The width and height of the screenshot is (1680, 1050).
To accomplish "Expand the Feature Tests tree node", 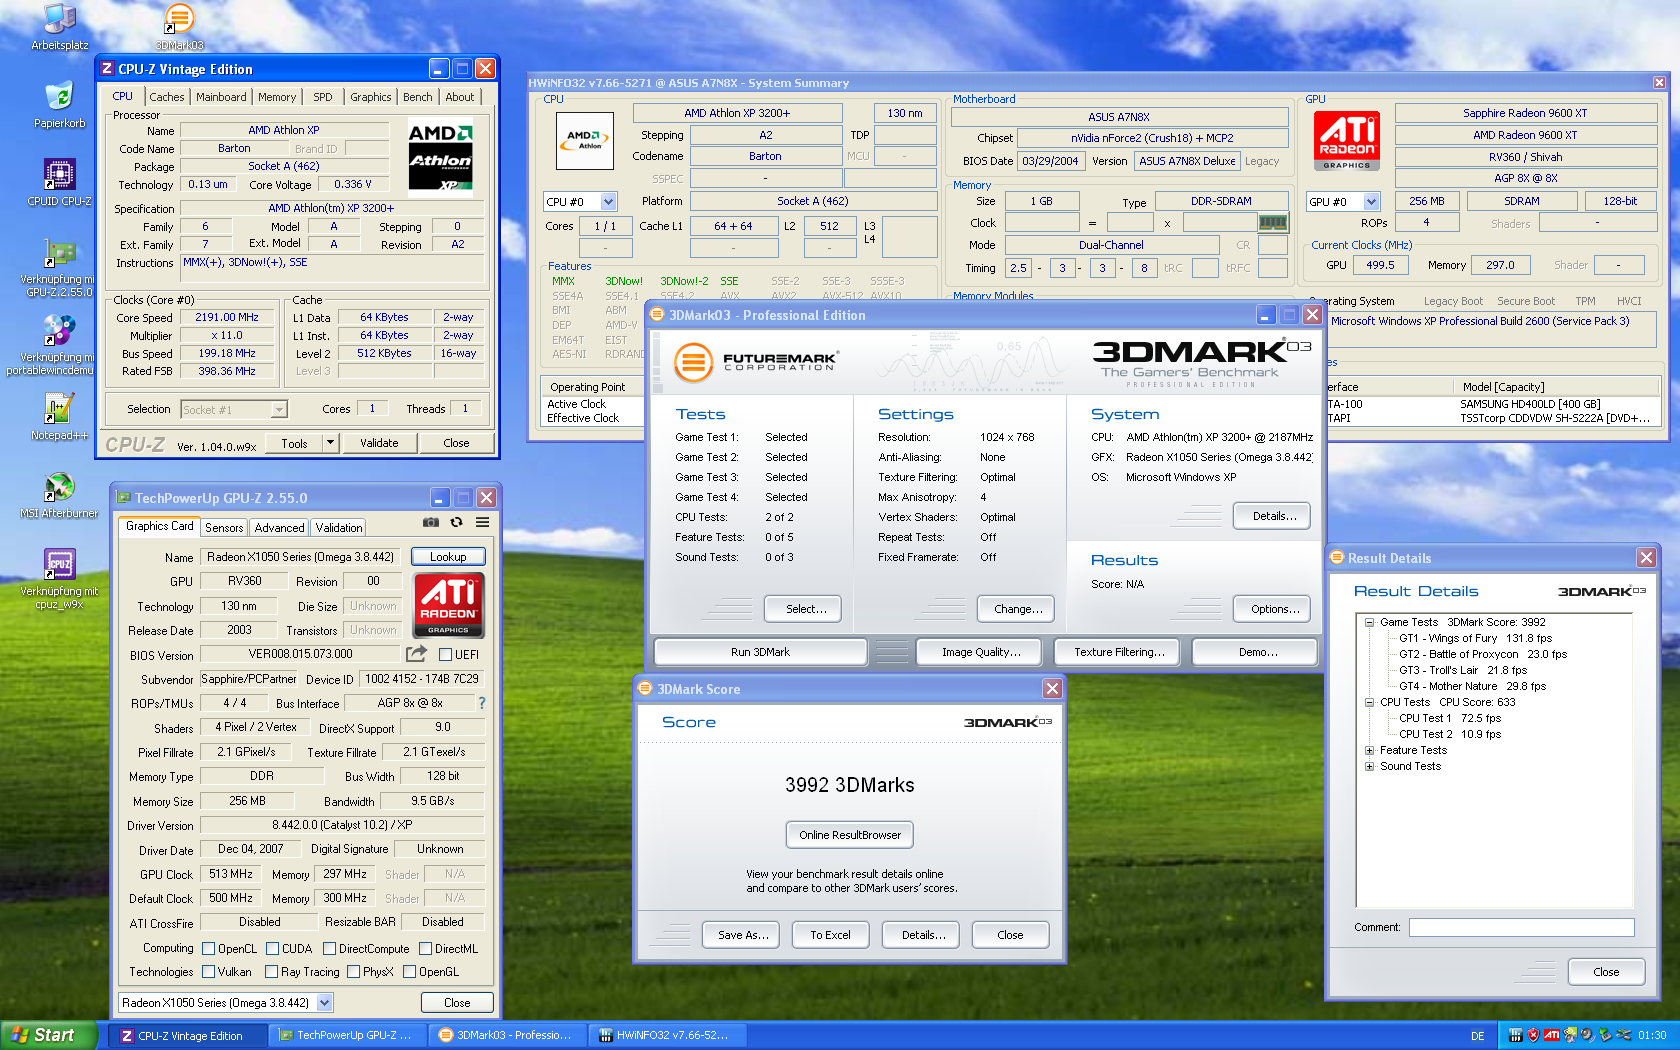I will (1369, 750).
